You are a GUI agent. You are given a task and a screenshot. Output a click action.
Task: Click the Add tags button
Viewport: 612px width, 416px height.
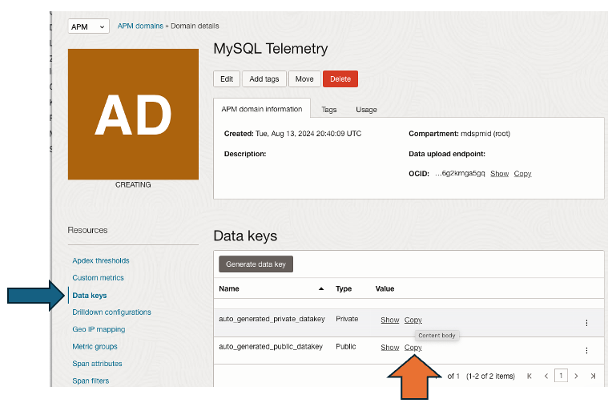(x=264, y=79)
